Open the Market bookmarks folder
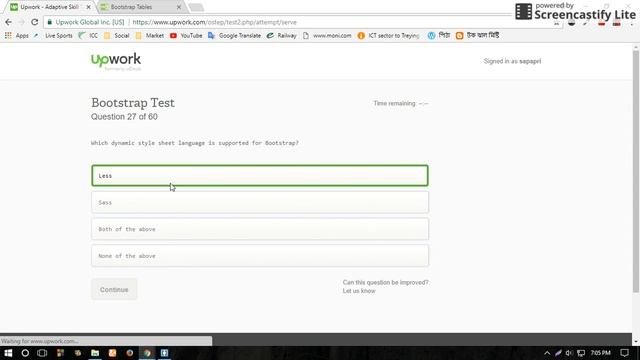Viewport: 640px width, 360px height. pos(149,36)
